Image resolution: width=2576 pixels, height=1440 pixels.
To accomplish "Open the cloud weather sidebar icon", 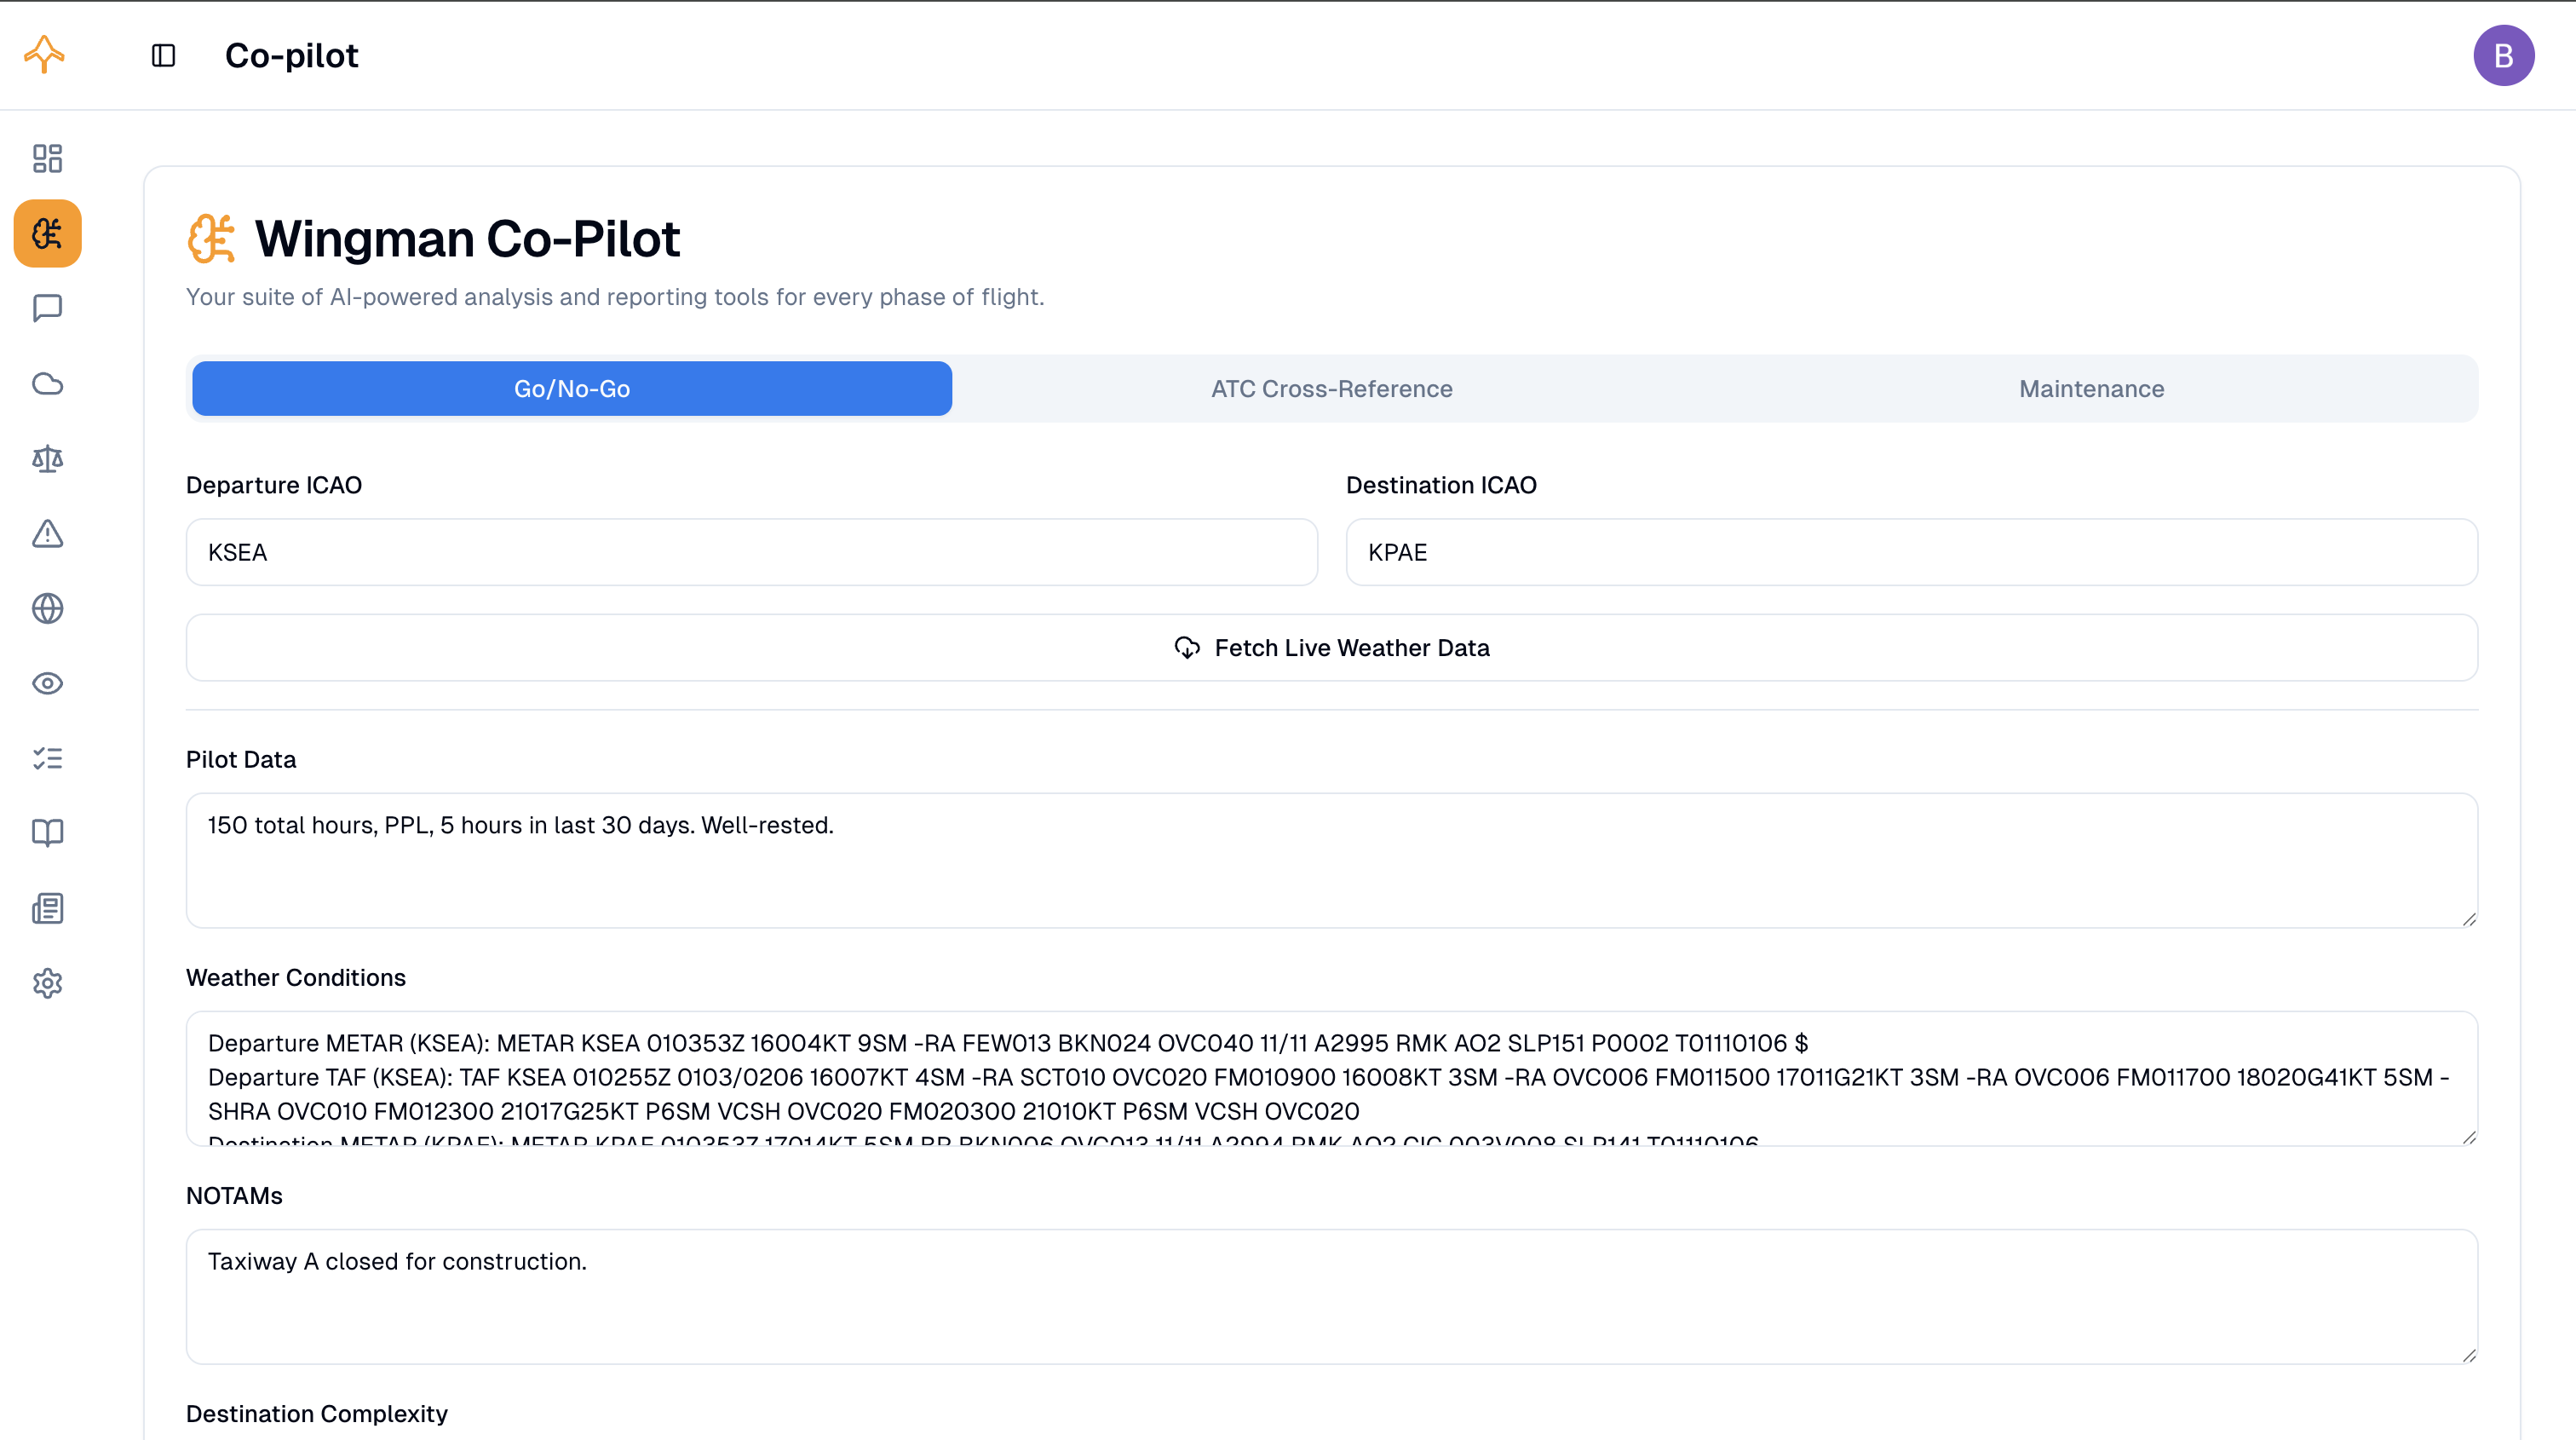I will [x=47, y=383].
